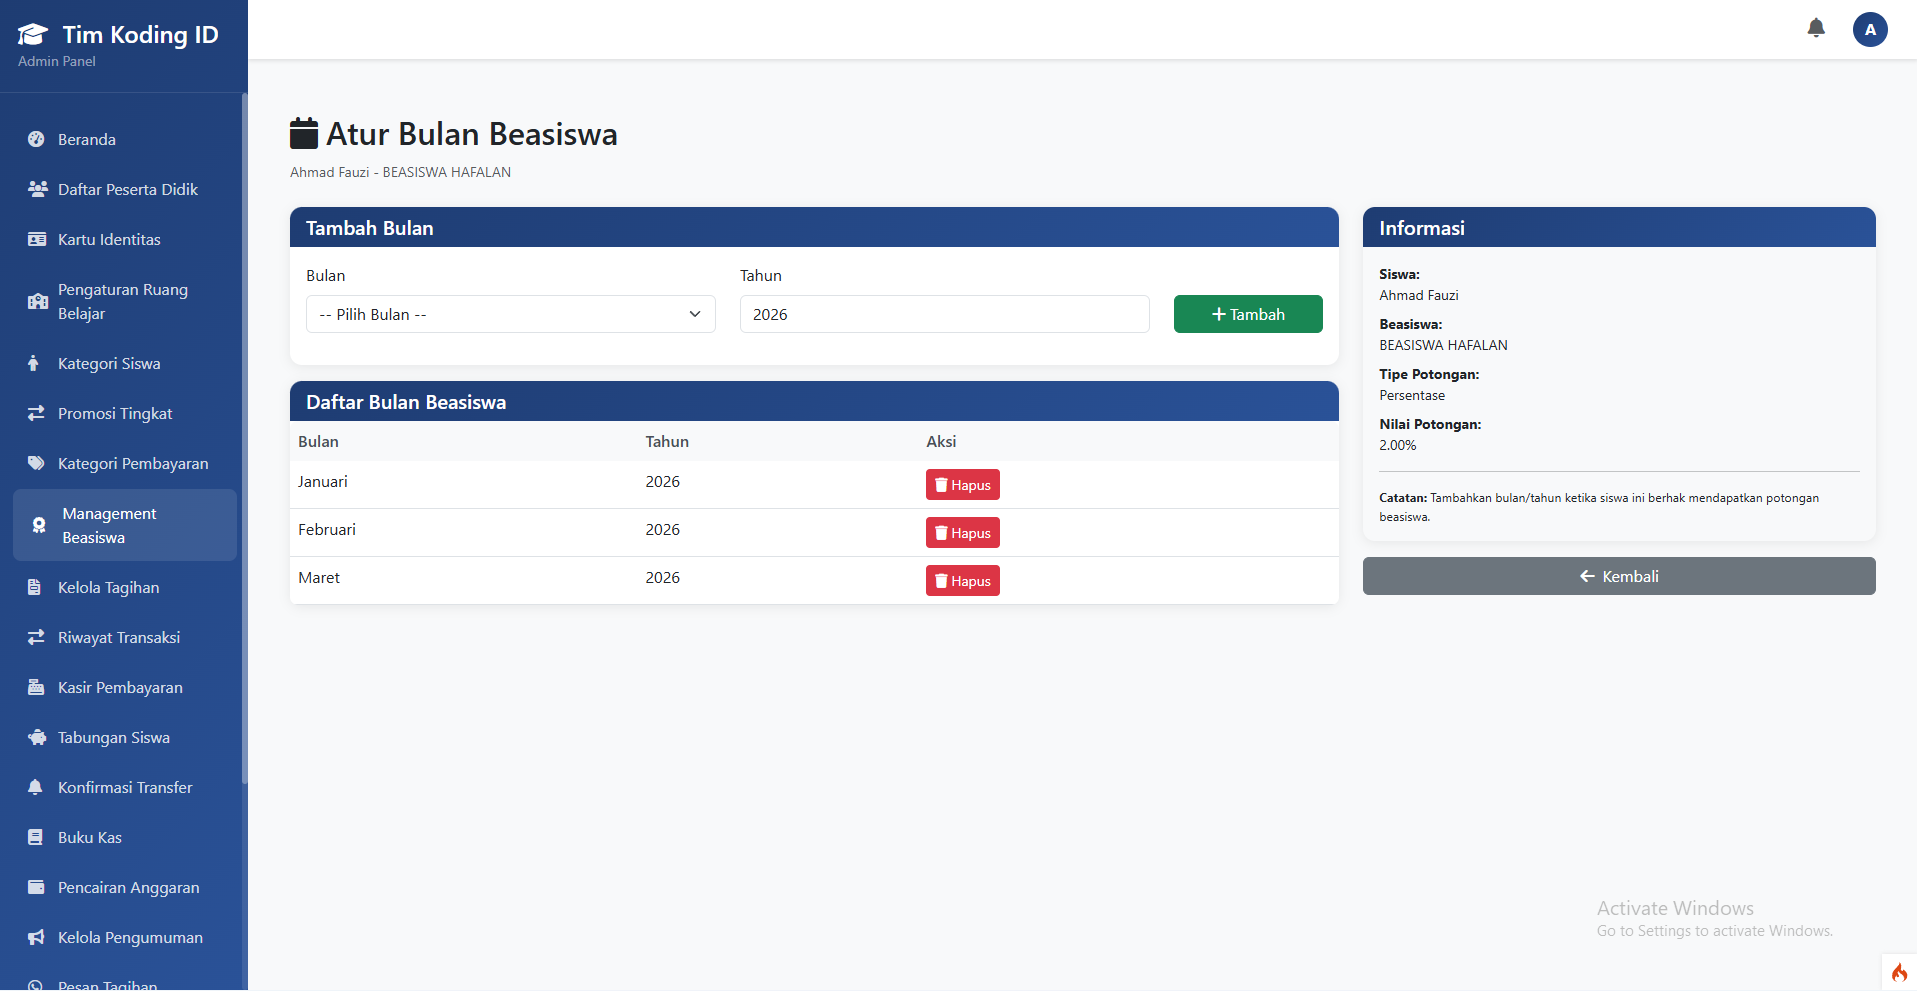Image resolution: width=1917 pixels, height=991 pixels.
Task: Click the Tabungan Siswa piggy bank icon
Action: click(x=36, y=737)
